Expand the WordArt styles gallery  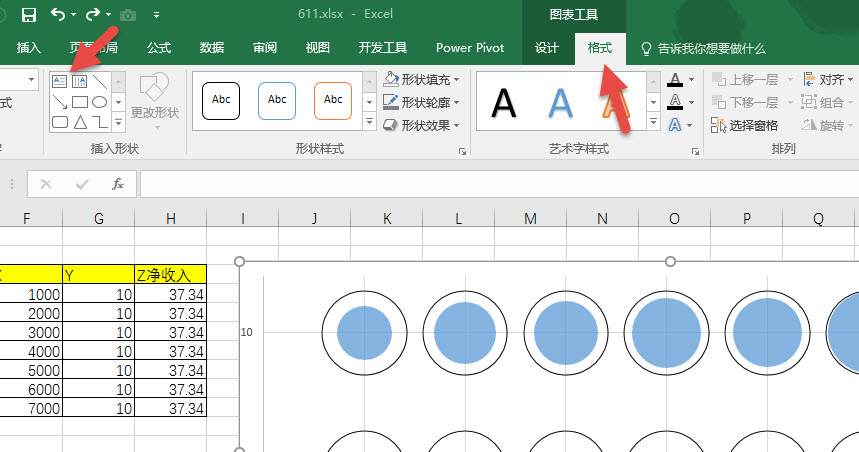653,122
